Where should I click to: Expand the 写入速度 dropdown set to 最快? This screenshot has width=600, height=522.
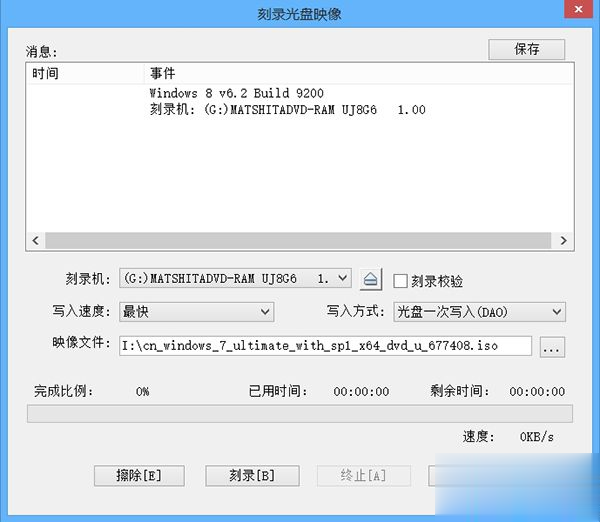click(x=196, y=312)
